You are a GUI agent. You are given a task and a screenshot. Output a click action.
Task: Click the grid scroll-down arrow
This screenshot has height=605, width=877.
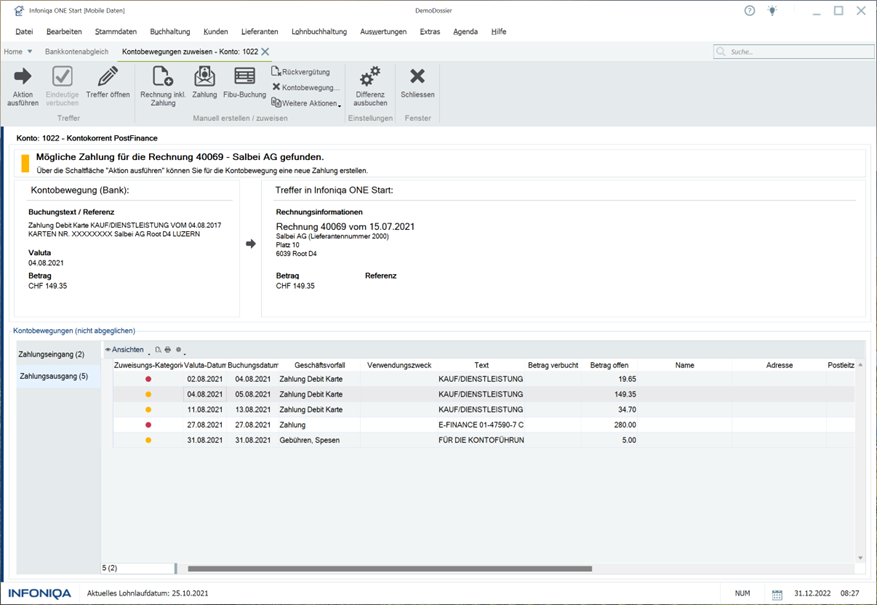coord(860,557)
